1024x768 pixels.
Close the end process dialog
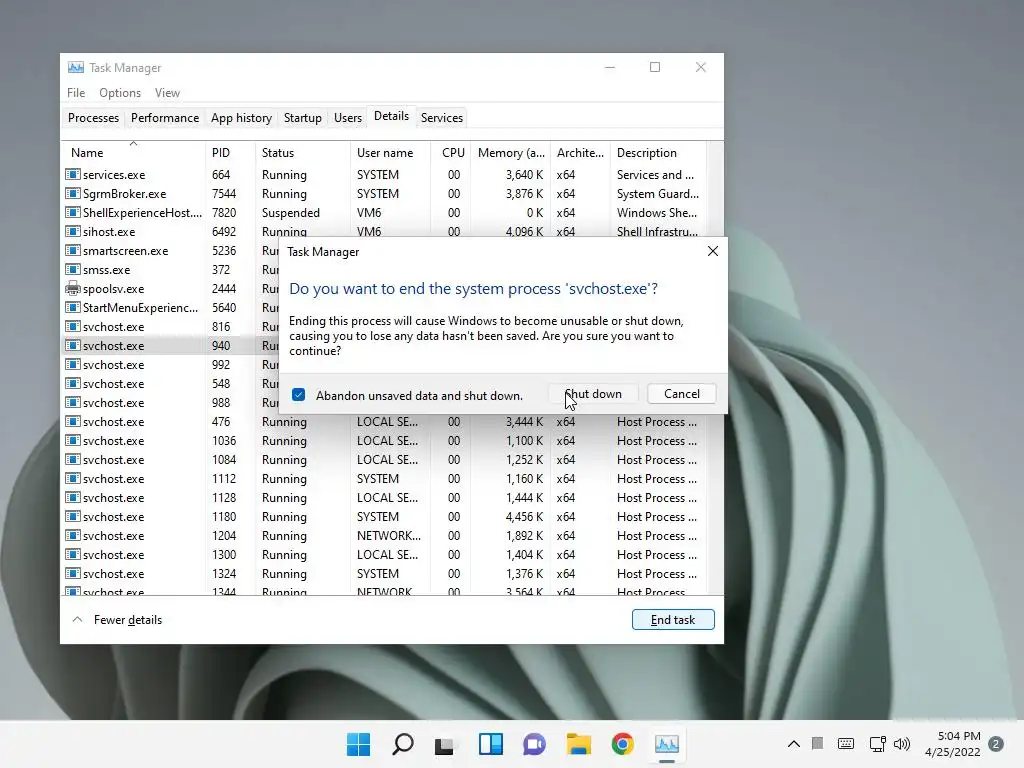(x=712, y=251)
